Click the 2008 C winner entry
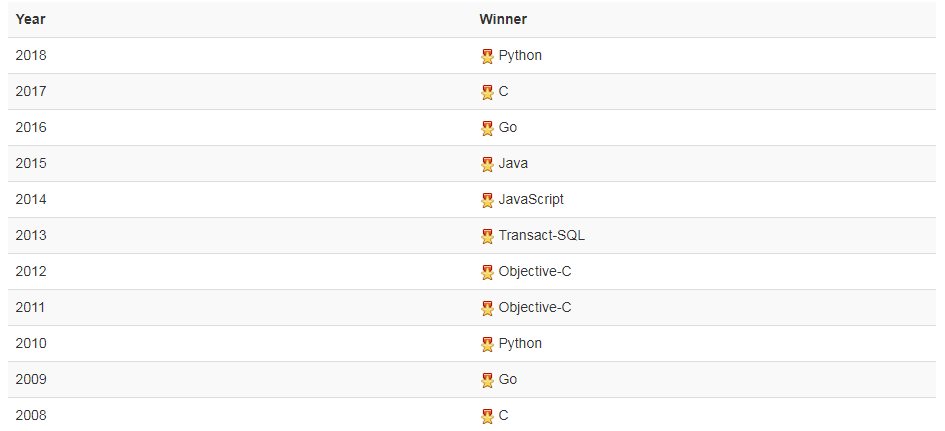Screen dimensions: 945x431 click(504, 416)
